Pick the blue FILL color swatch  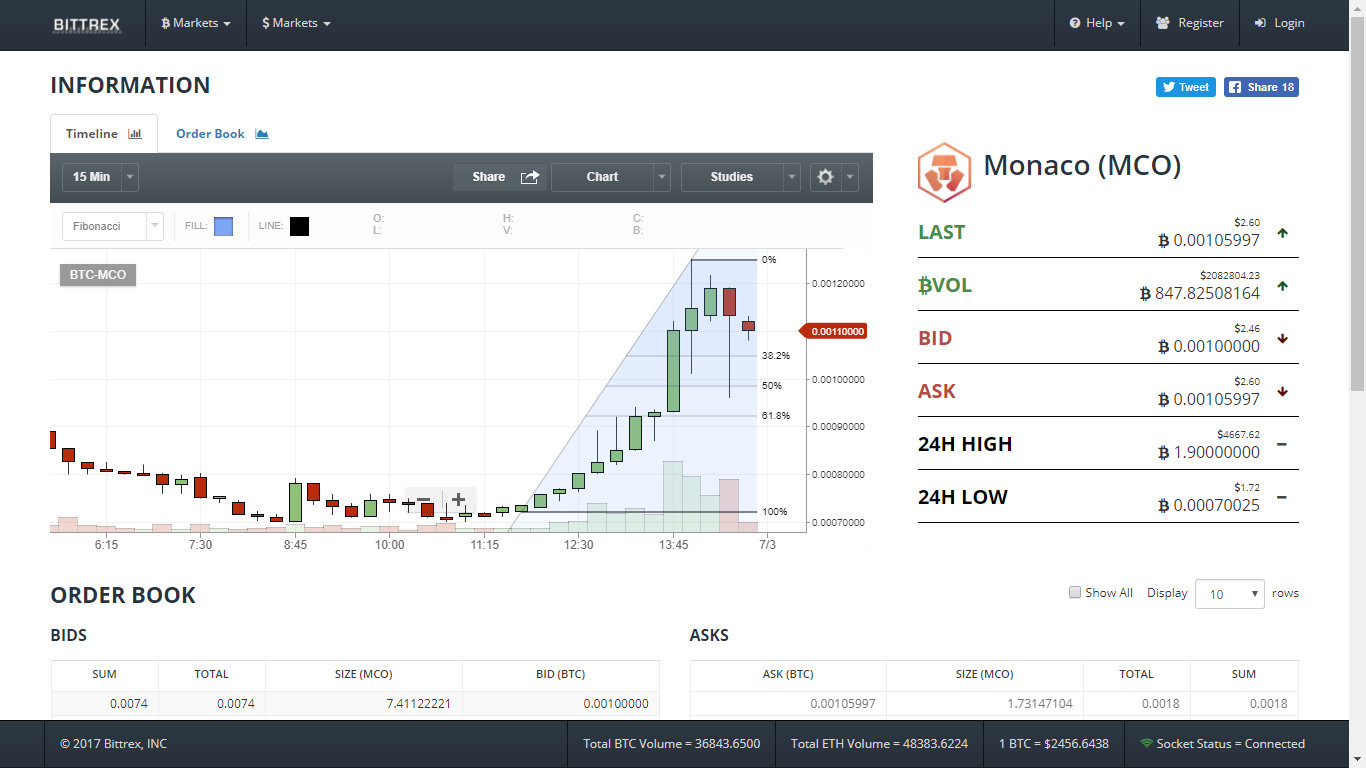pos(224,226)
